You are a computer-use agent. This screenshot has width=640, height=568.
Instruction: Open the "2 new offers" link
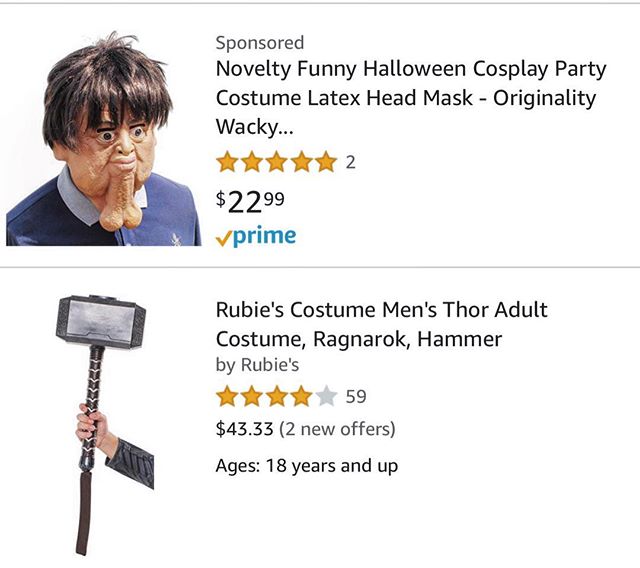point(337,429)
